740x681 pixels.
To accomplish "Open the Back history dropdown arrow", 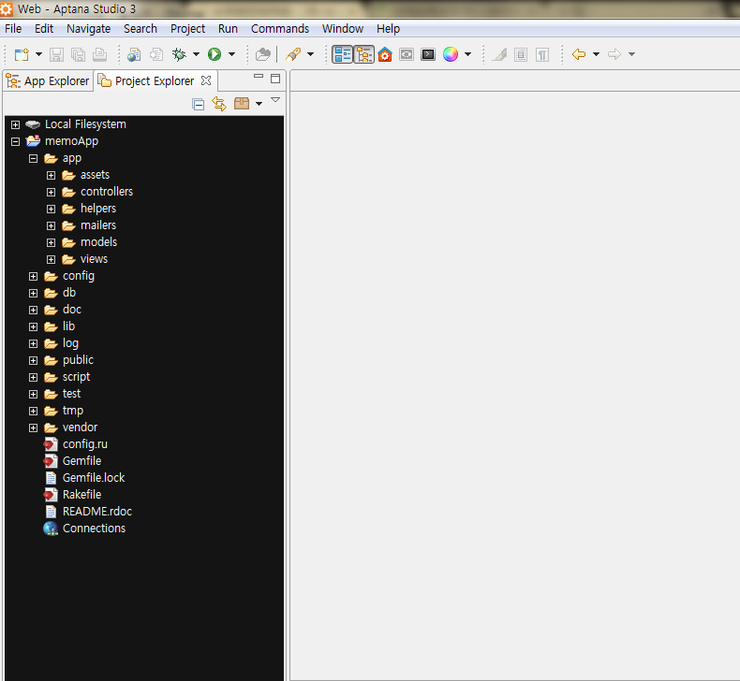I will pos(596,54).
